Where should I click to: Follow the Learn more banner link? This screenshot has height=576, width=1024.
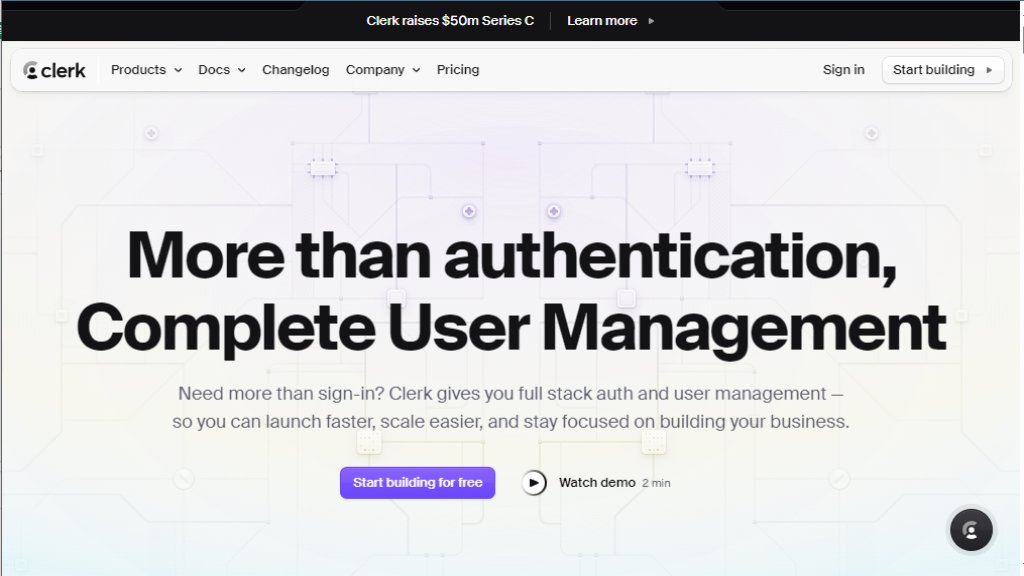[602, 21]
